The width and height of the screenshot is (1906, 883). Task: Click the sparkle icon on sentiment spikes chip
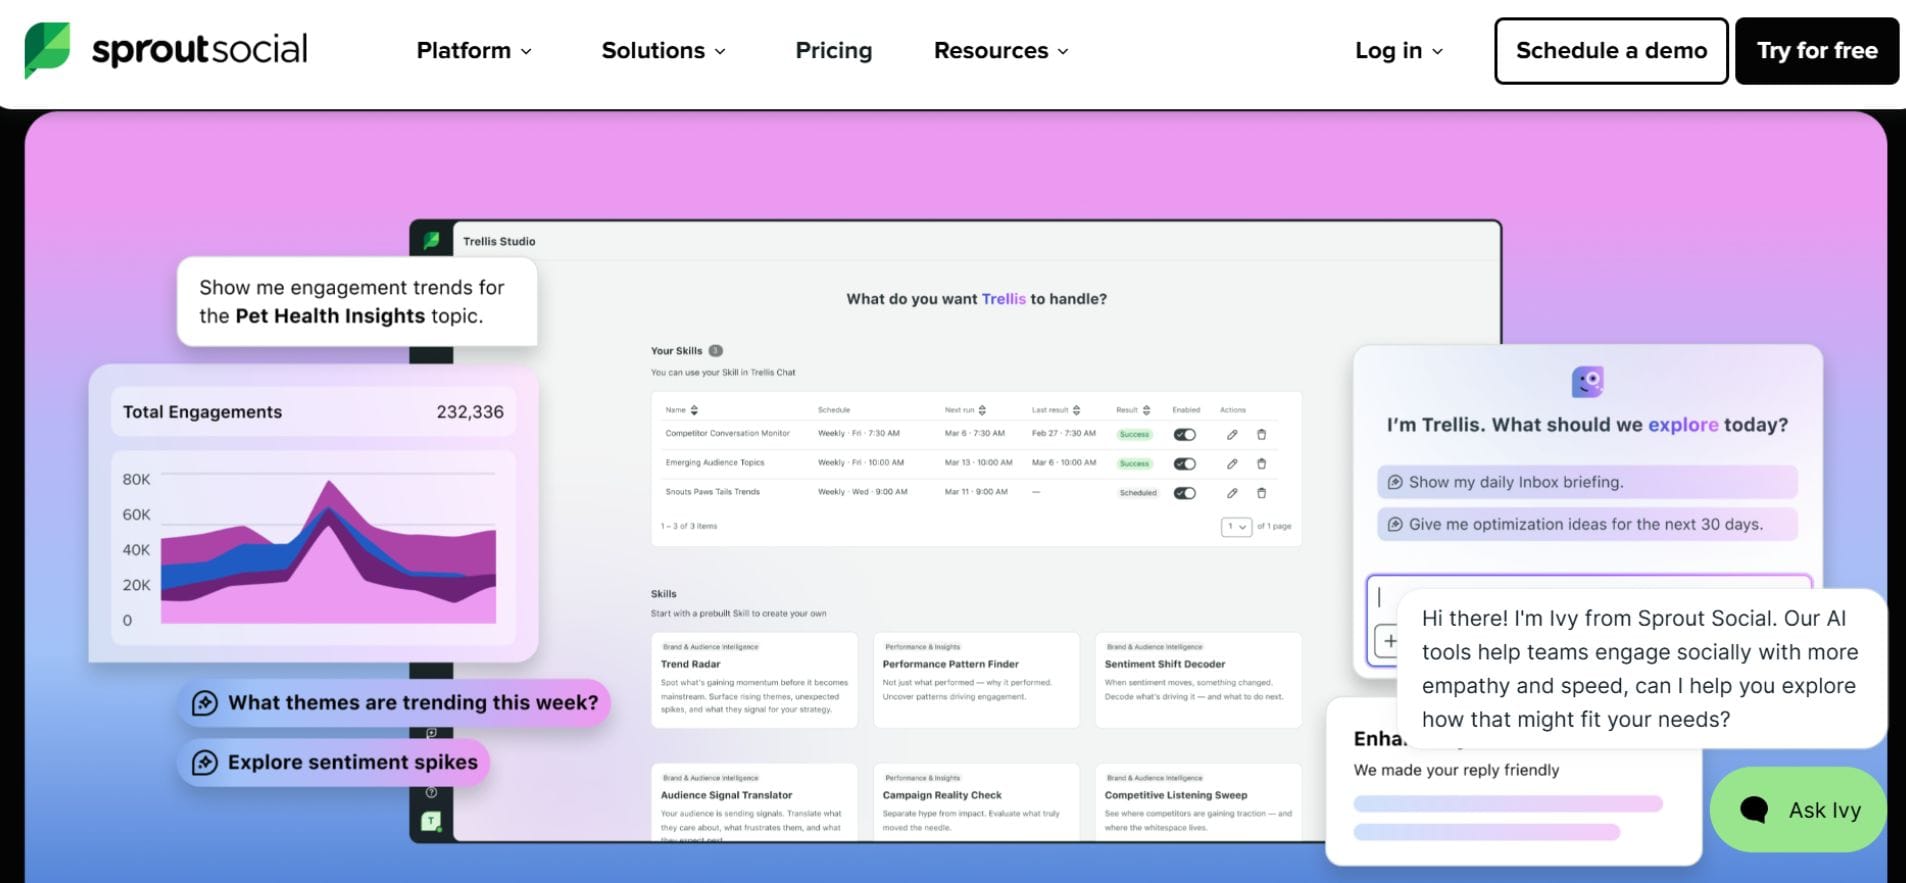point(205,762)
